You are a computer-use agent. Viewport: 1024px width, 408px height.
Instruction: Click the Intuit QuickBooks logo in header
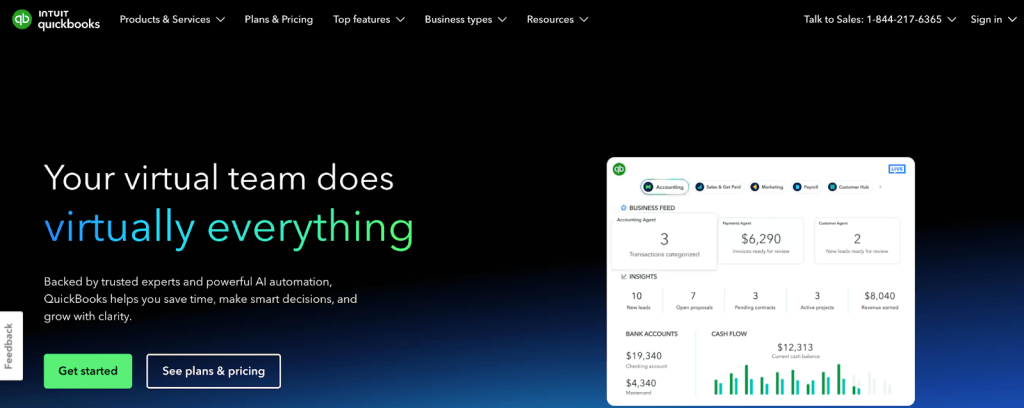tap(56, 19)
